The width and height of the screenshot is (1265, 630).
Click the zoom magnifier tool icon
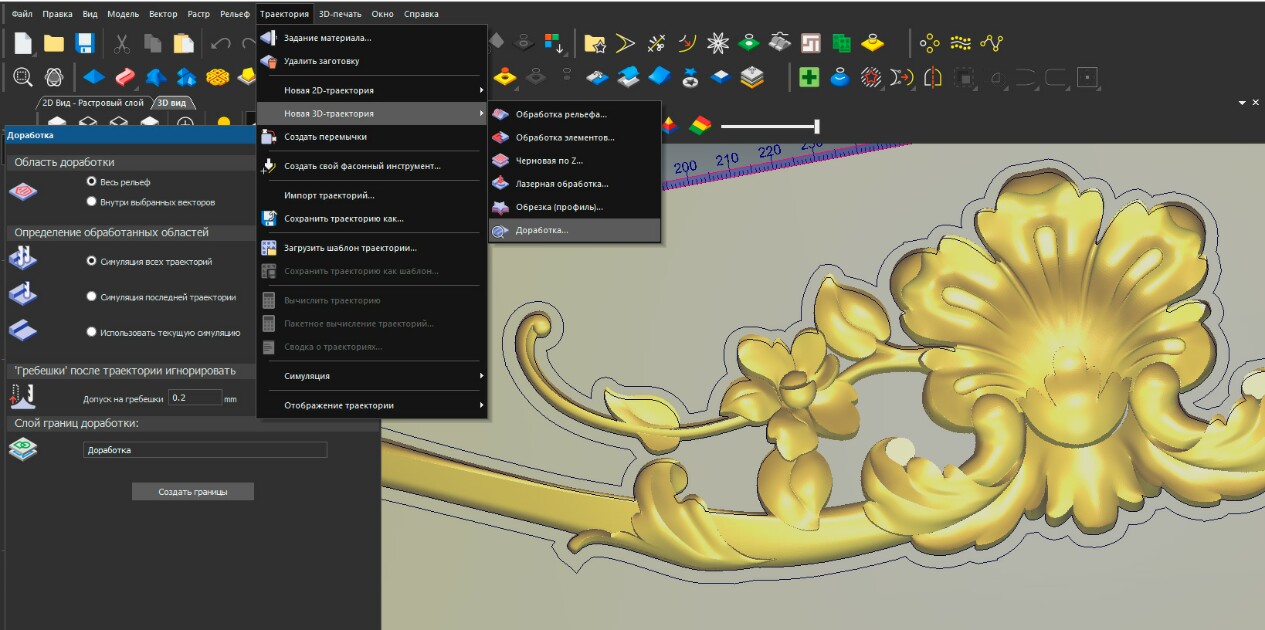(23, 76)
